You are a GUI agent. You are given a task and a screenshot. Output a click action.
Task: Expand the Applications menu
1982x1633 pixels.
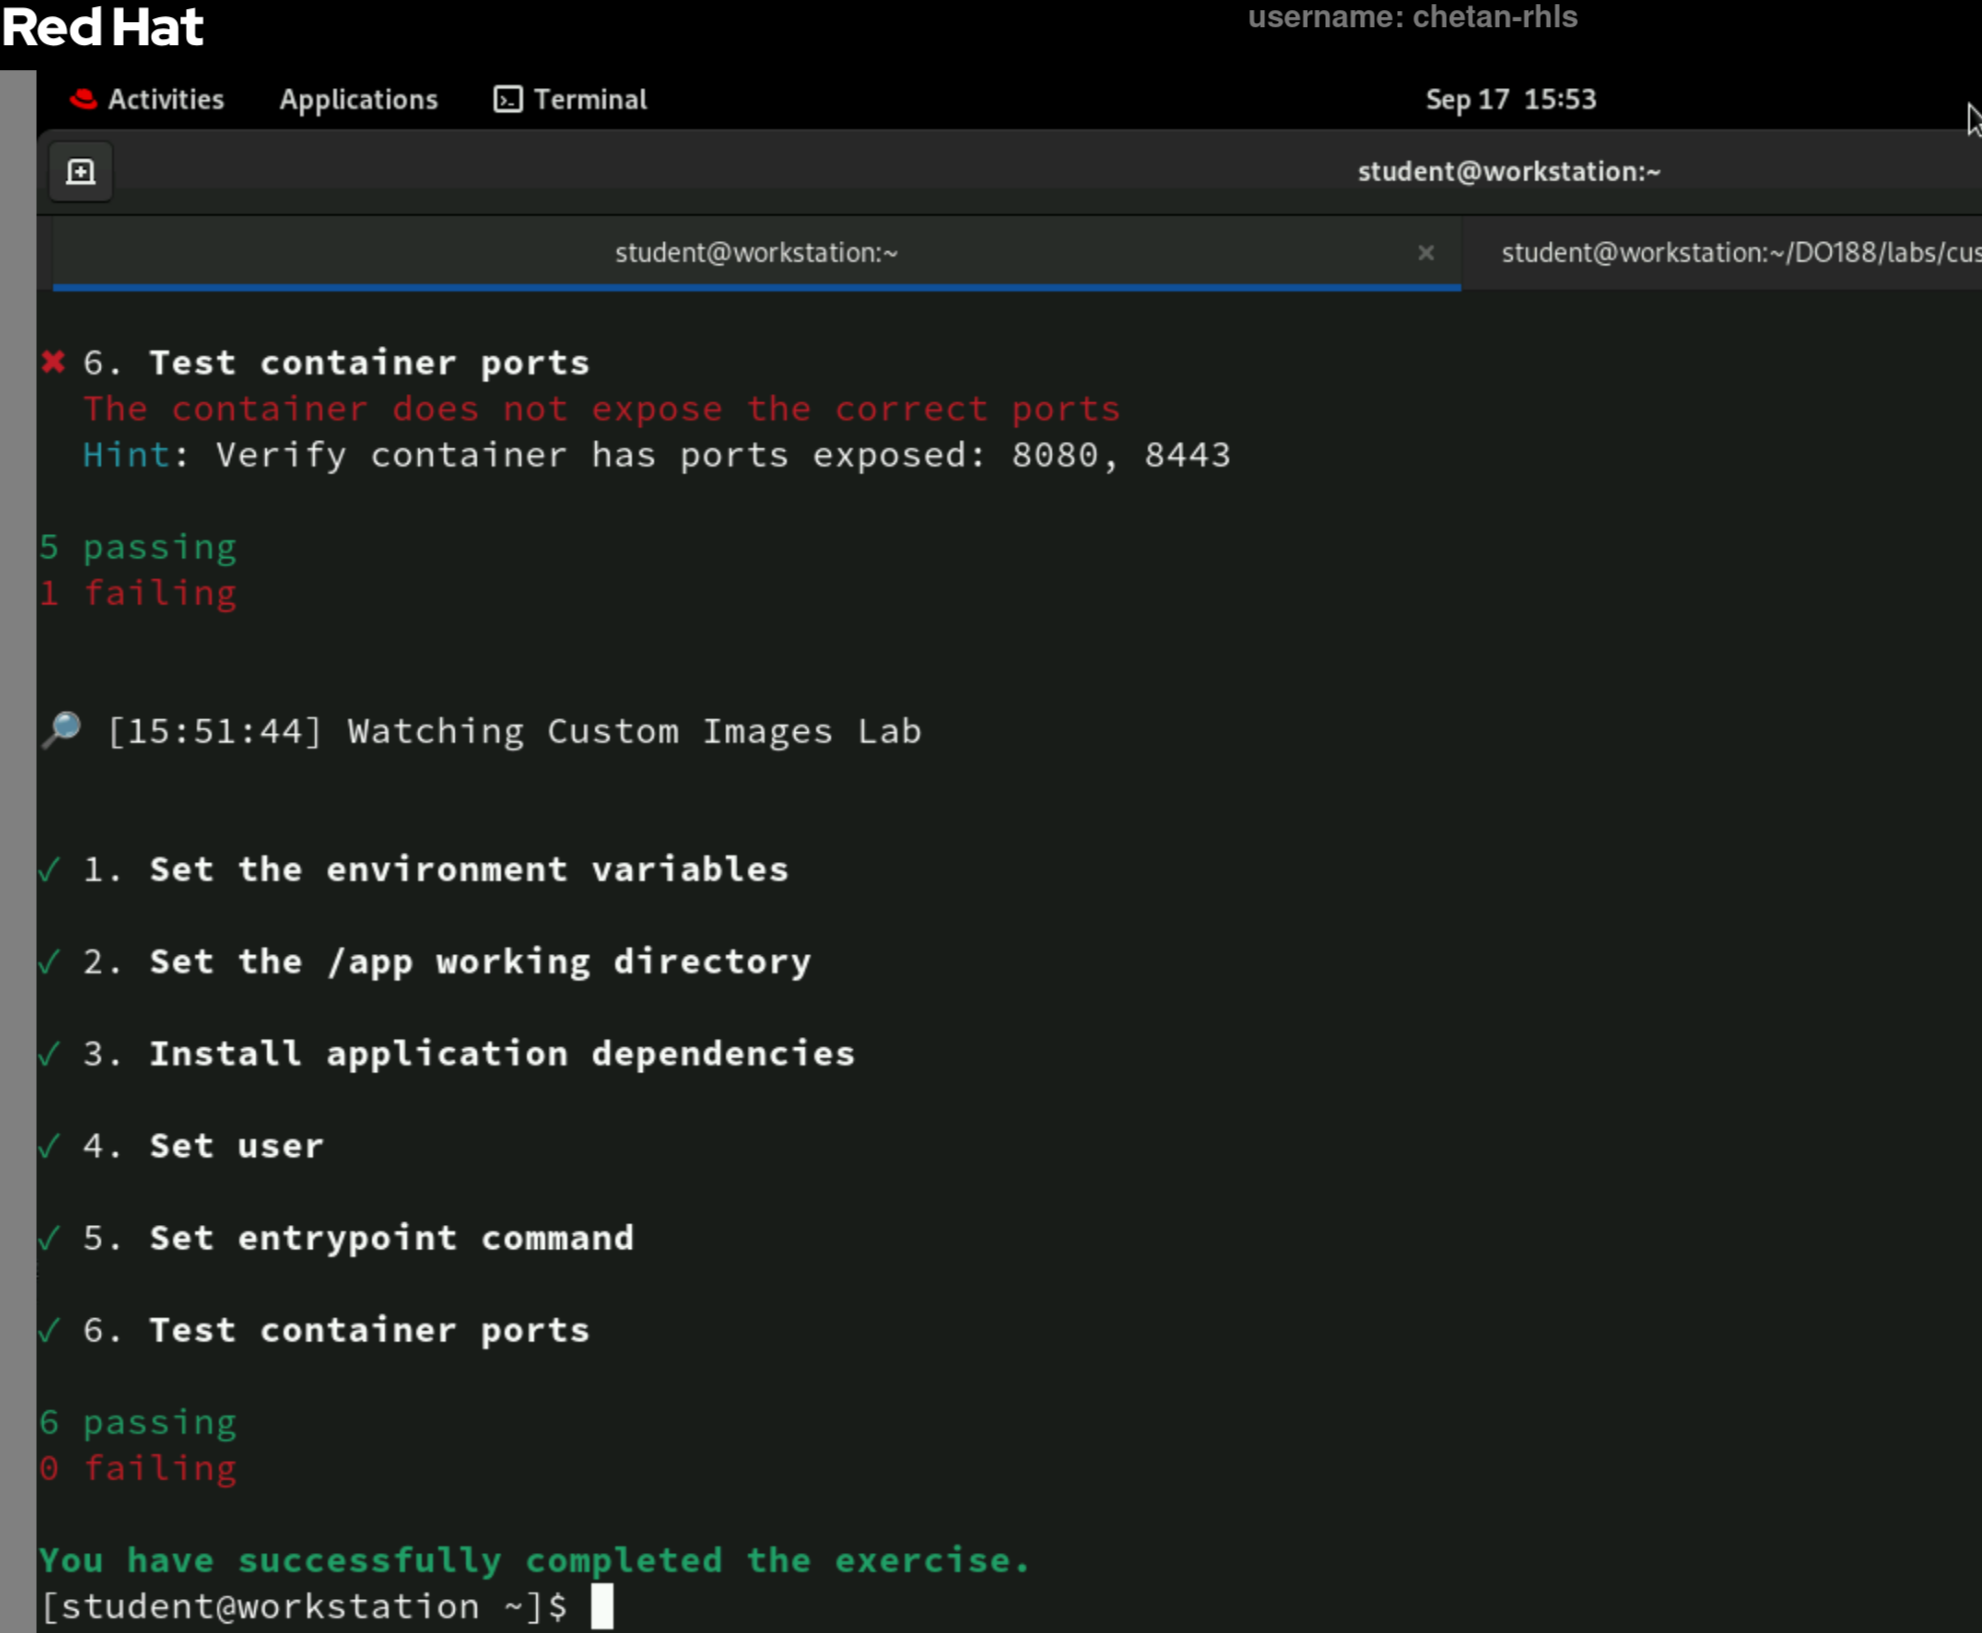click(x=358, y=99)
